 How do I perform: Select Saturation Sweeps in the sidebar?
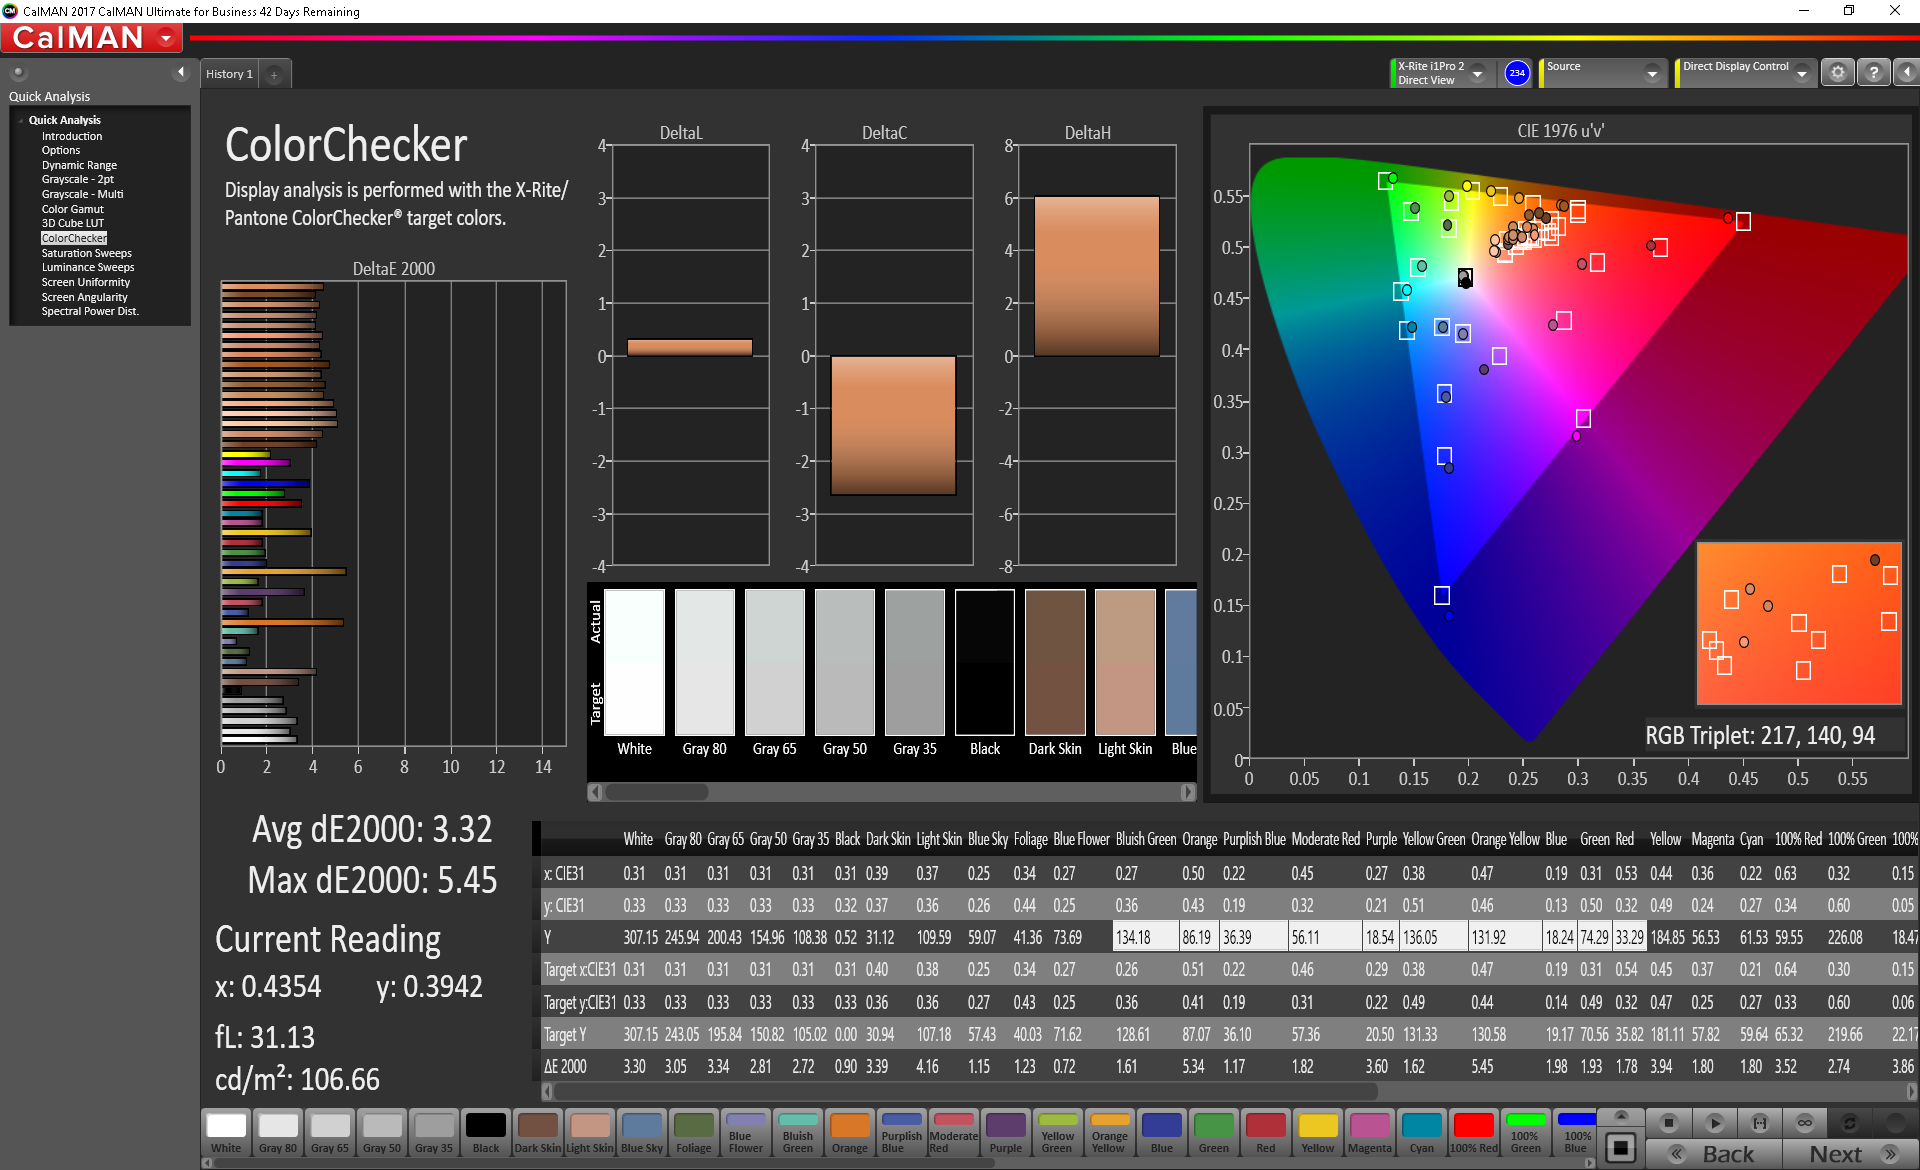coord(86,253)
